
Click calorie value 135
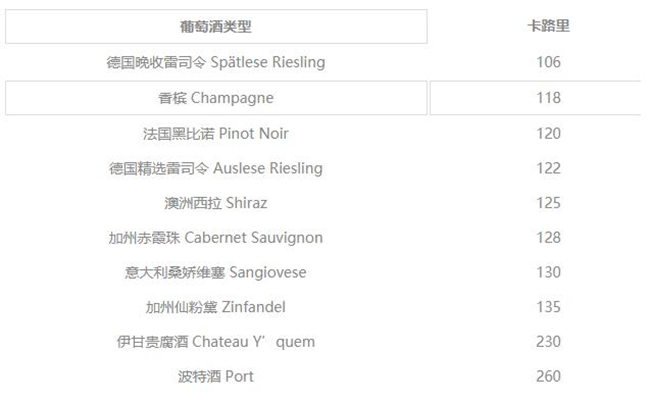click(x=548, y=307)
